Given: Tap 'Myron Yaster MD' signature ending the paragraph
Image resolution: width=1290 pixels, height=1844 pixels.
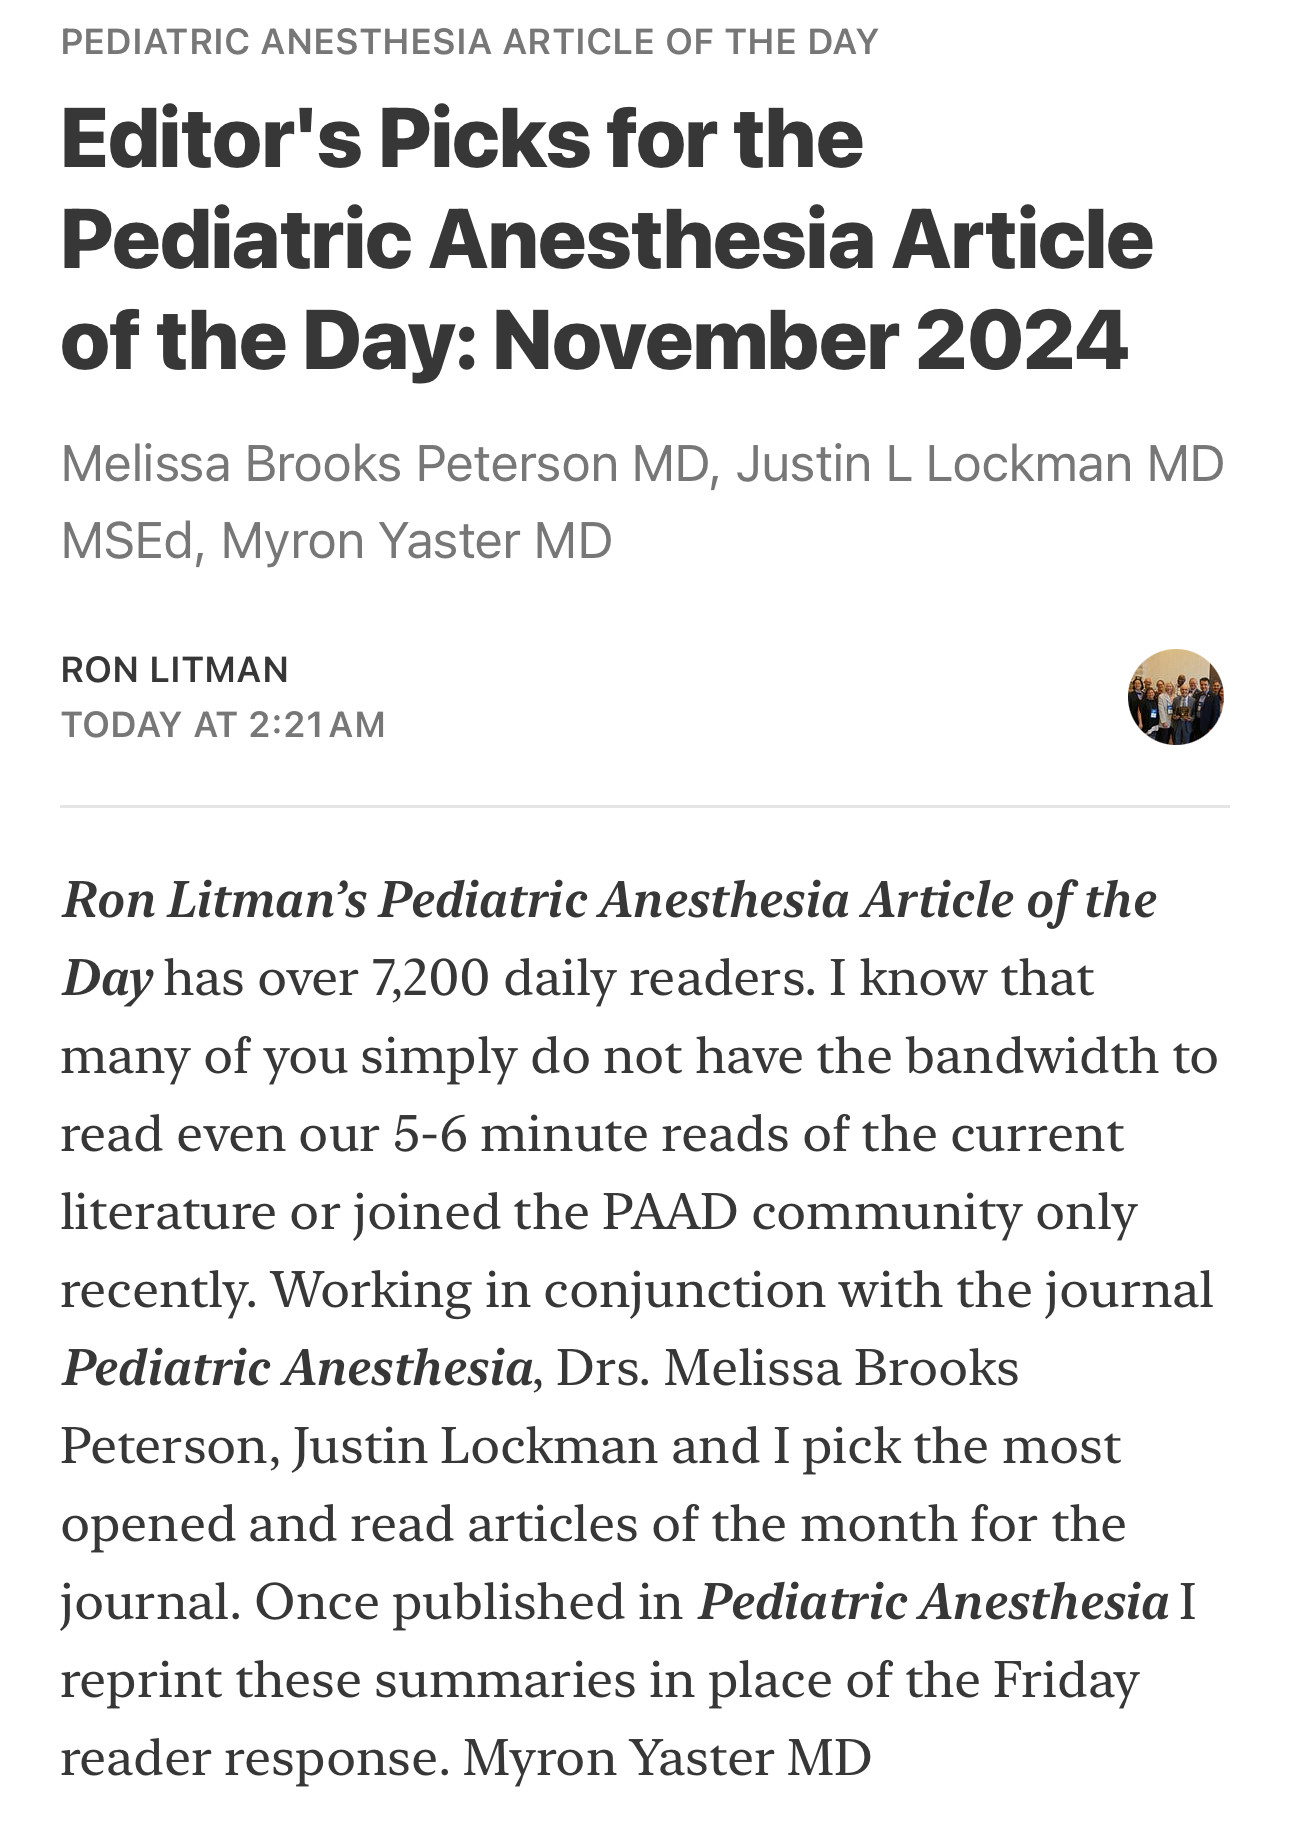Looking at the screenshot, I should [x=667, y=1758].
